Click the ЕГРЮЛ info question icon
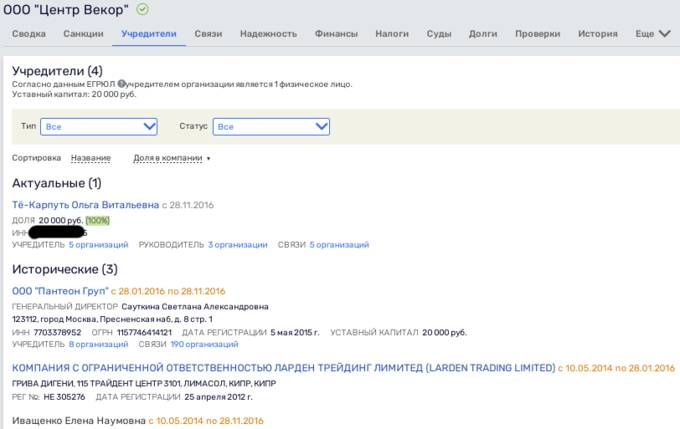The image size is (680, 429). tap(121, 84)
